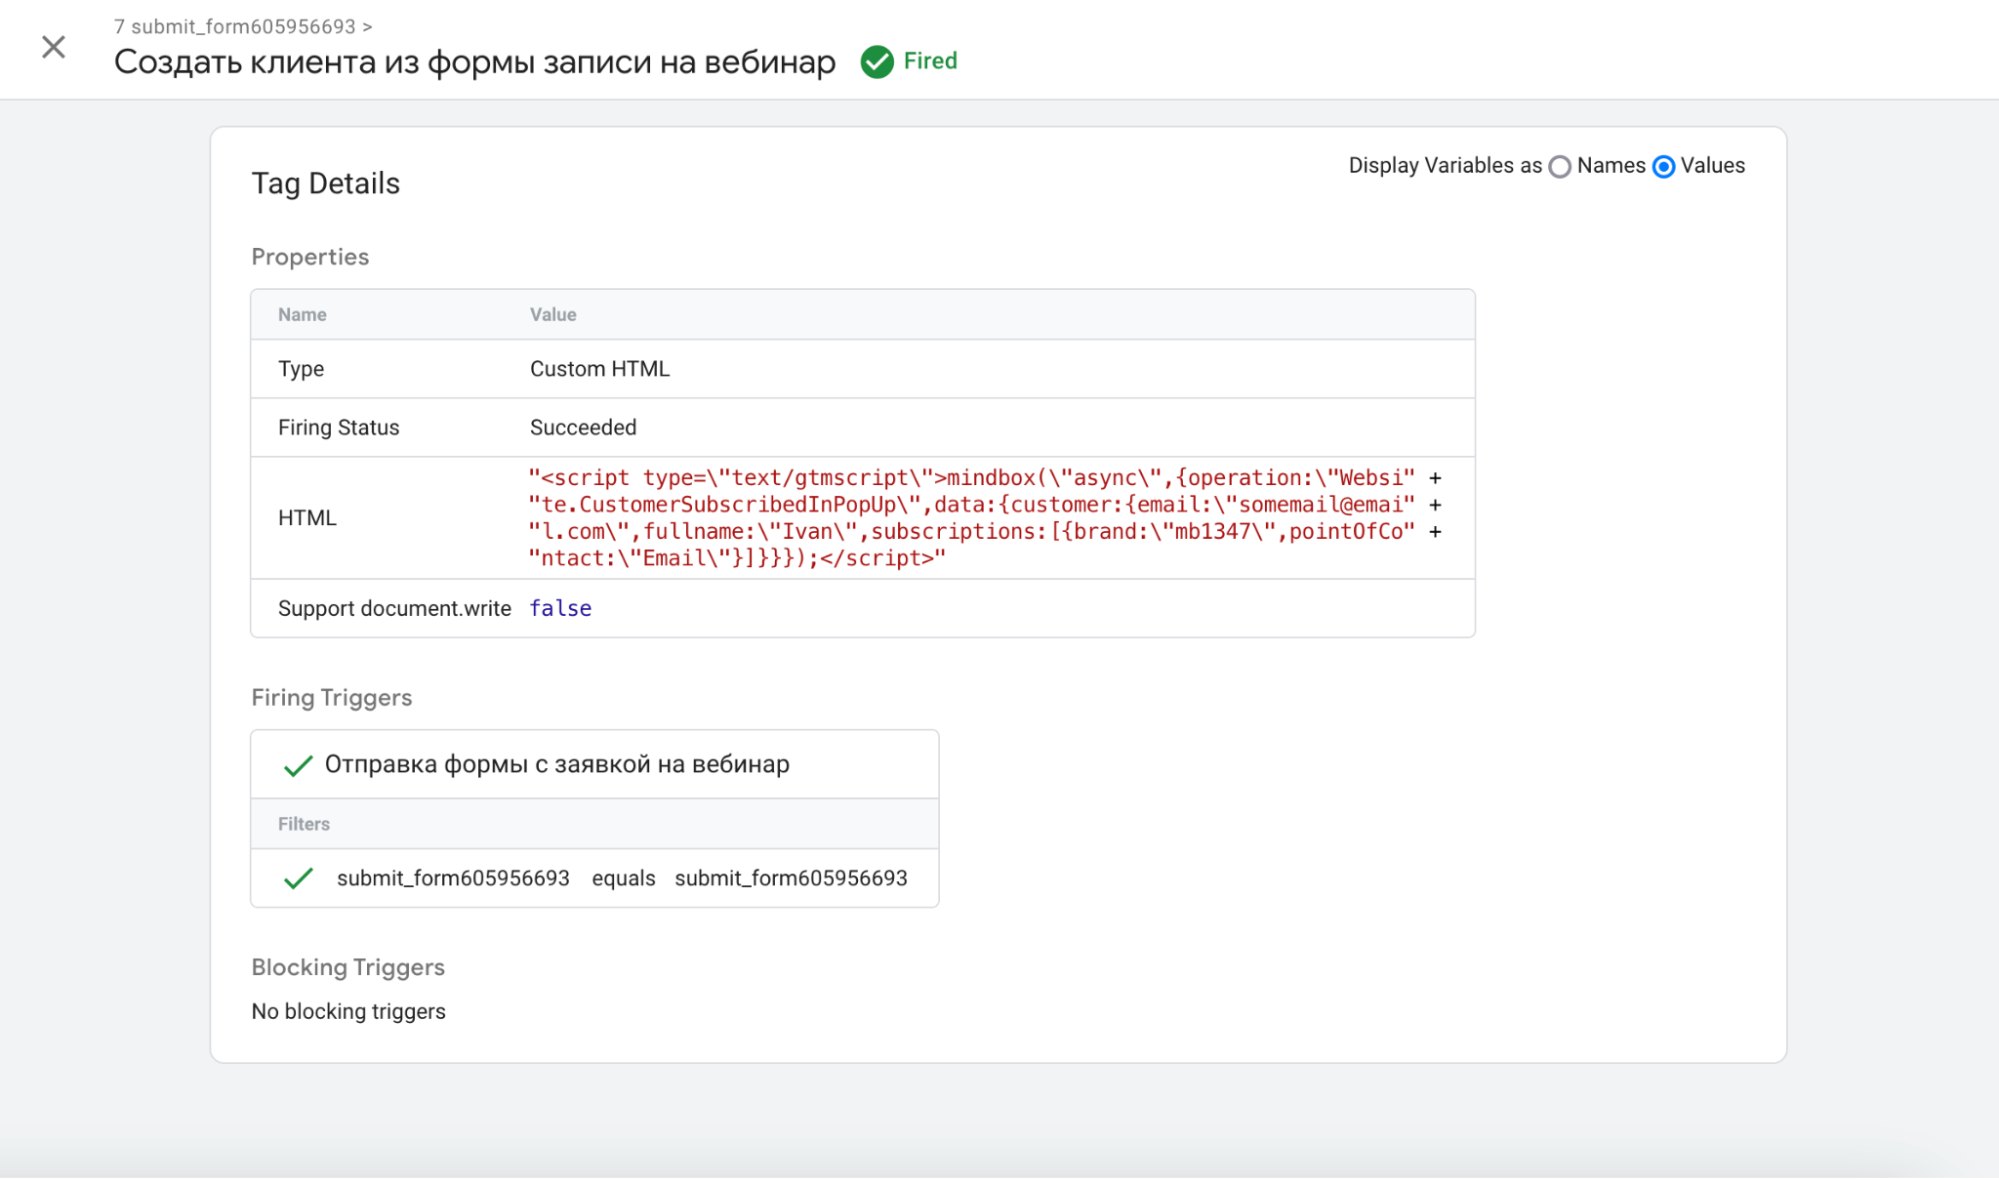The height and width of the screenshot is (1179, 1999).
Task: Click the first HTML line with mindbox
Action: point(972,478)
